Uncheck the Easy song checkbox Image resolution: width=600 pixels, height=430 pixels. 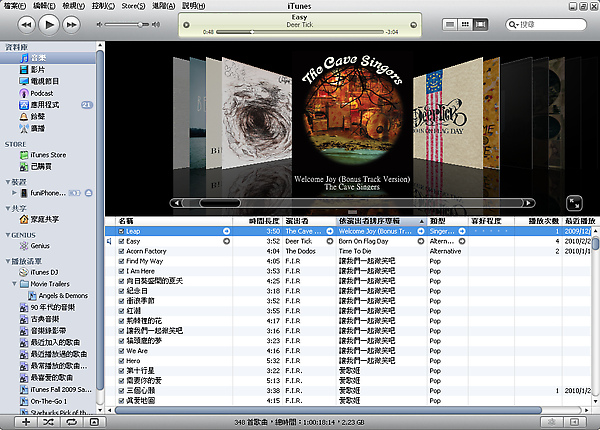[121, 241]
